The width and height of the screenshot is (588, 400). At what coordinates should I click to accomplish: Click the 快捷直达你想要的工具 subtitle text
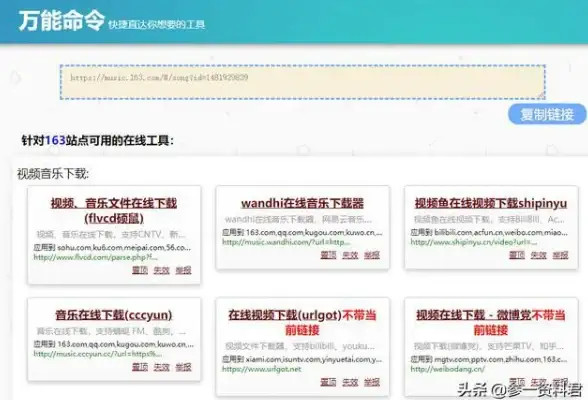click(156, 24)
